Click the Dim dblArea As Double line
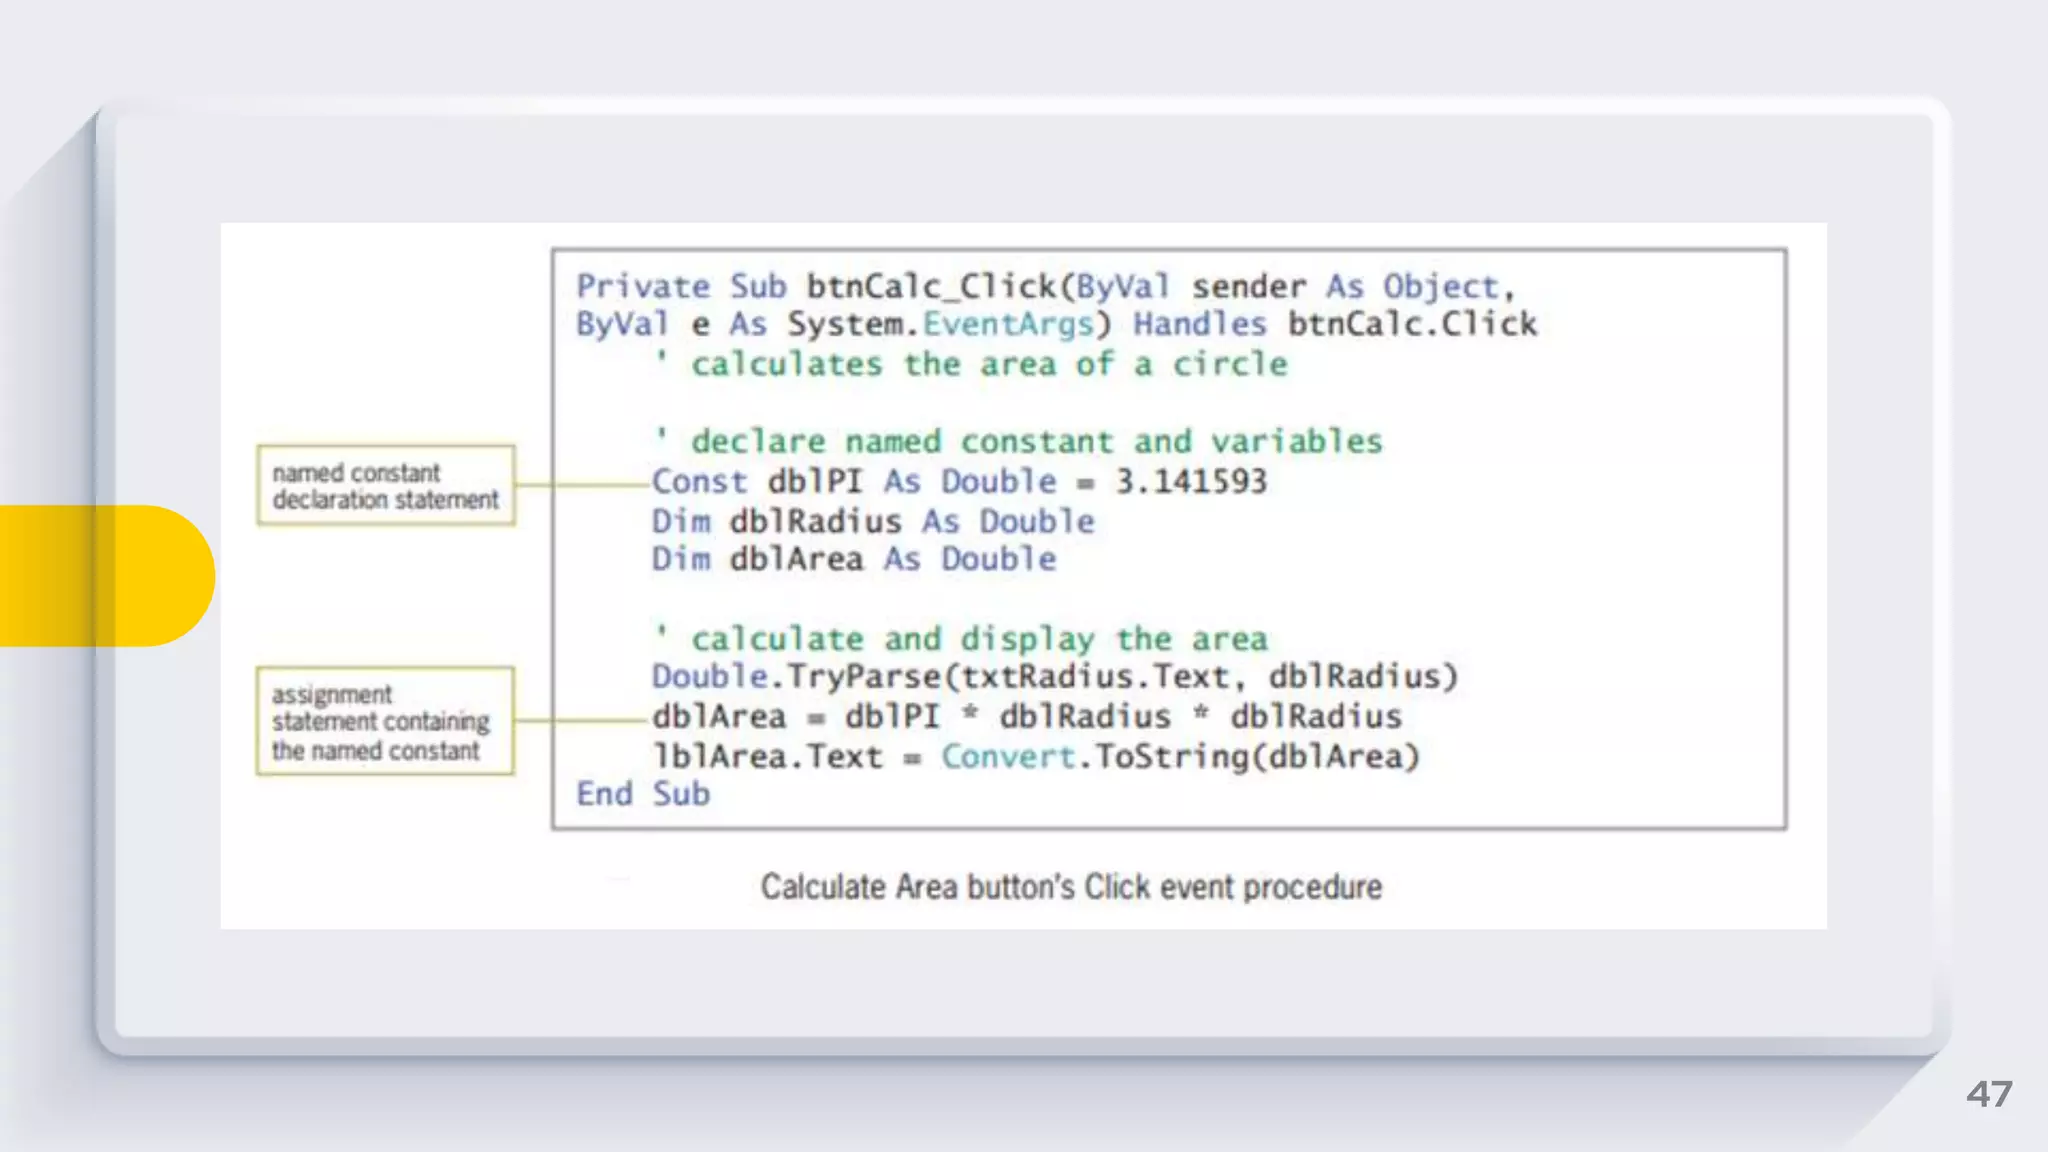The height and width of the screenshot is (1152, 2048). coord(853,559)
